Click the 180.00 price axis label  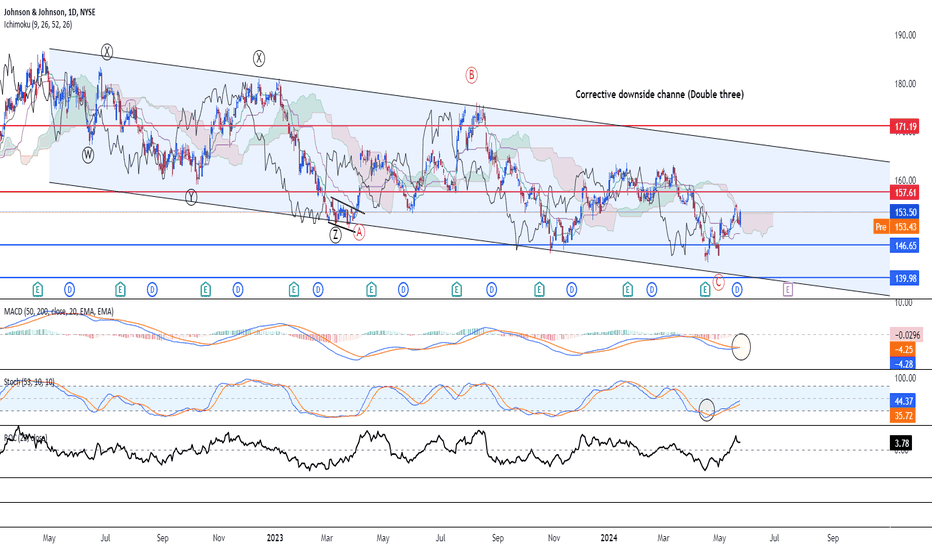pyautogui.click(x=905, y=84)
